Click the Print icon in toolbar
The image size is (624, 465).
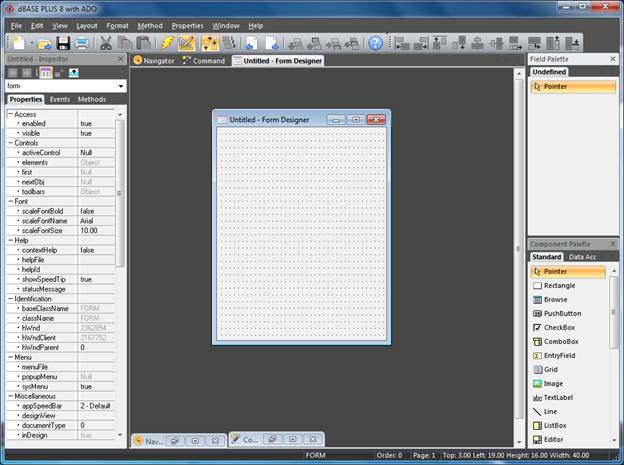81,43
